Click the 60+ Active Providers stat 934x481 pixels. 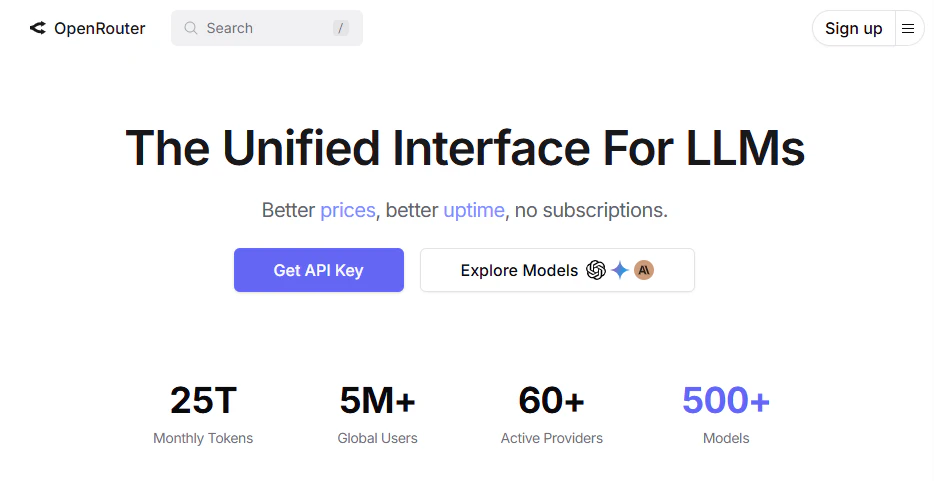pyautogui.click(x=552, y=414)
